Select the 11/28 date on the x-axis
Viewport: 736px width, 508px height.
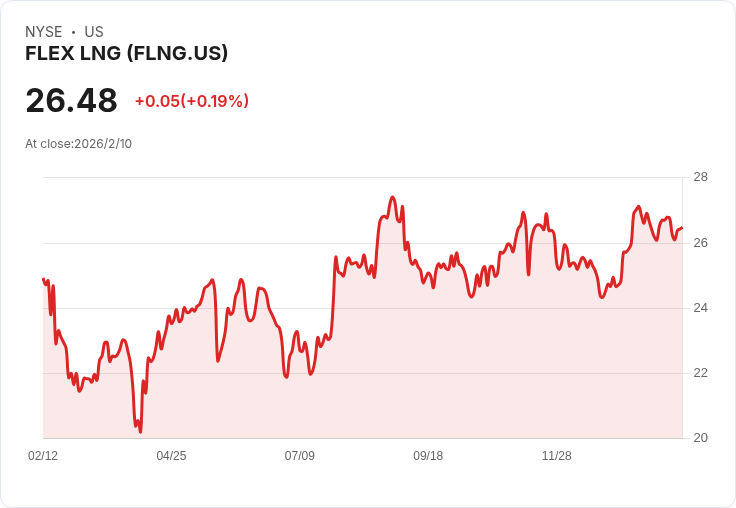[557, 455]
